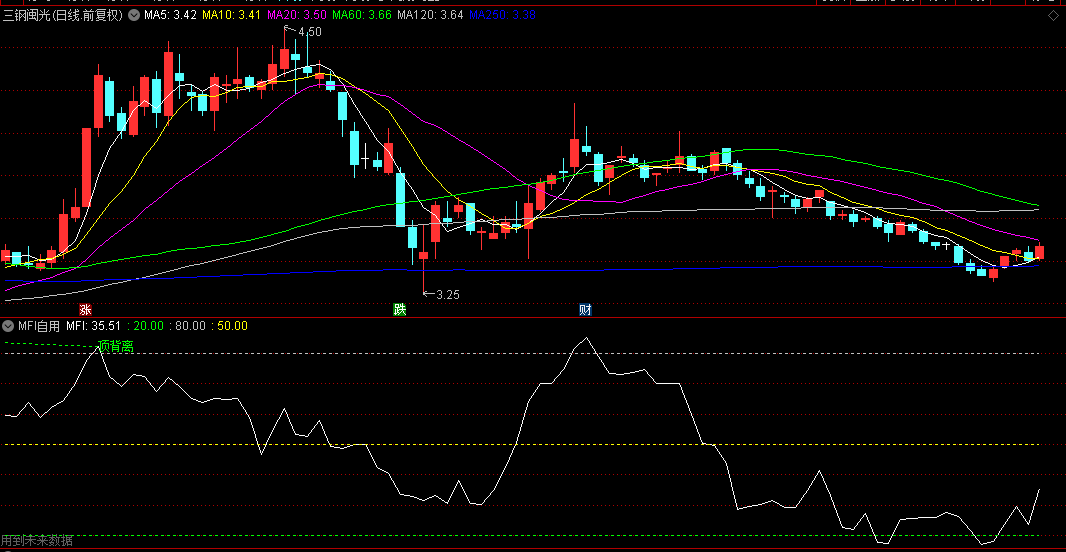
Task: Click the yellow MA10: 3.41 label
Action: [232, 14]
